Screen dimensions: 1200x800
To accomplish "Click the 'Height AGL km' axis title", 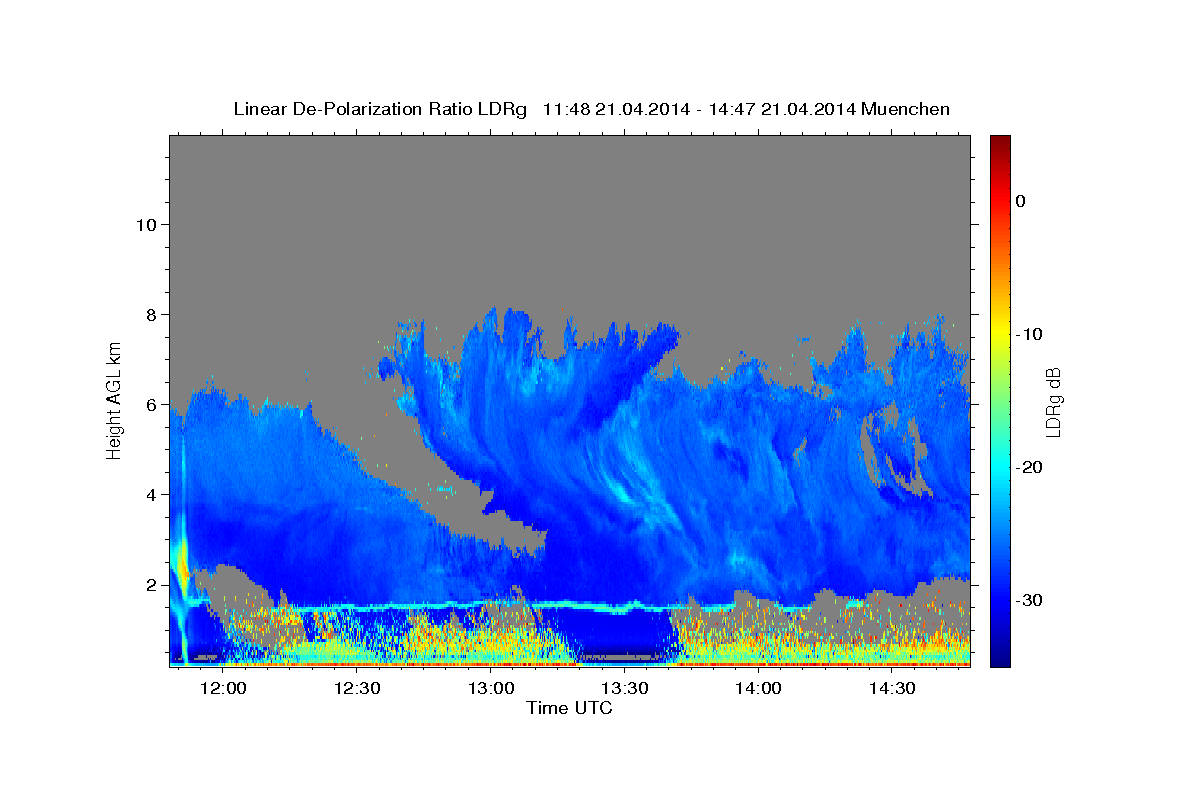I will tap(115, 400).
